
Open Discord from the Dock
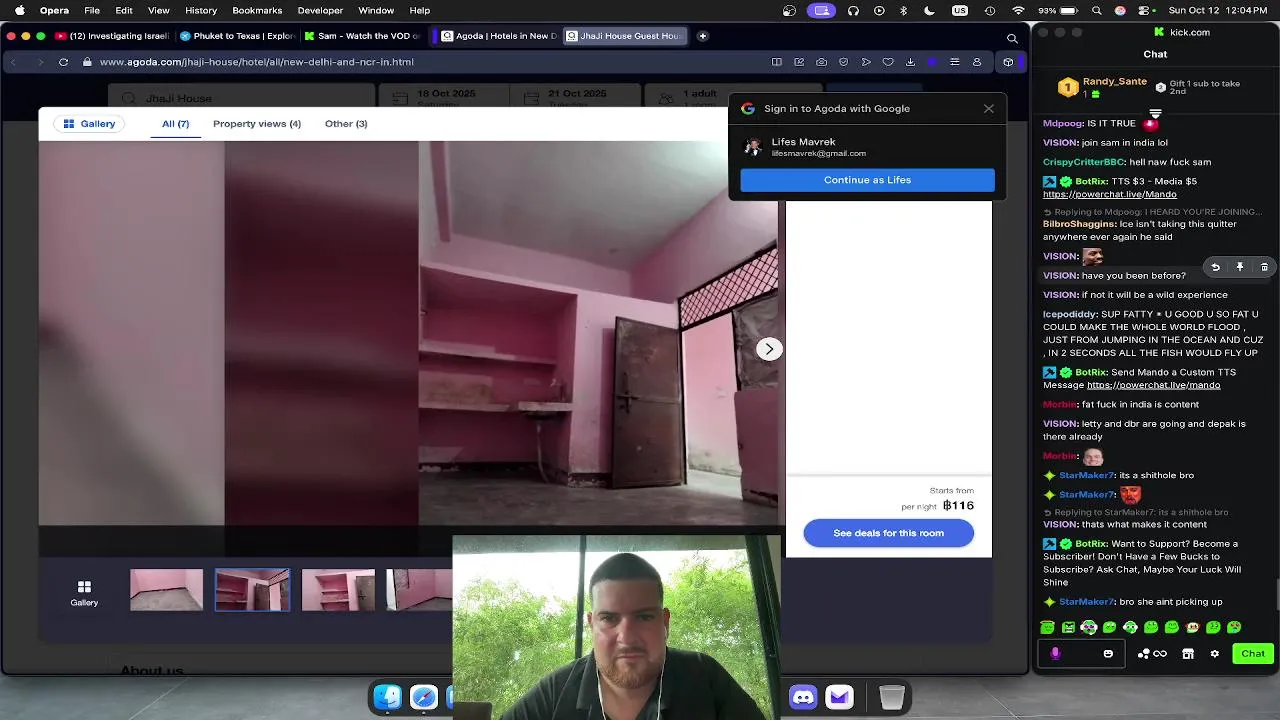click(x=803, y=697)
